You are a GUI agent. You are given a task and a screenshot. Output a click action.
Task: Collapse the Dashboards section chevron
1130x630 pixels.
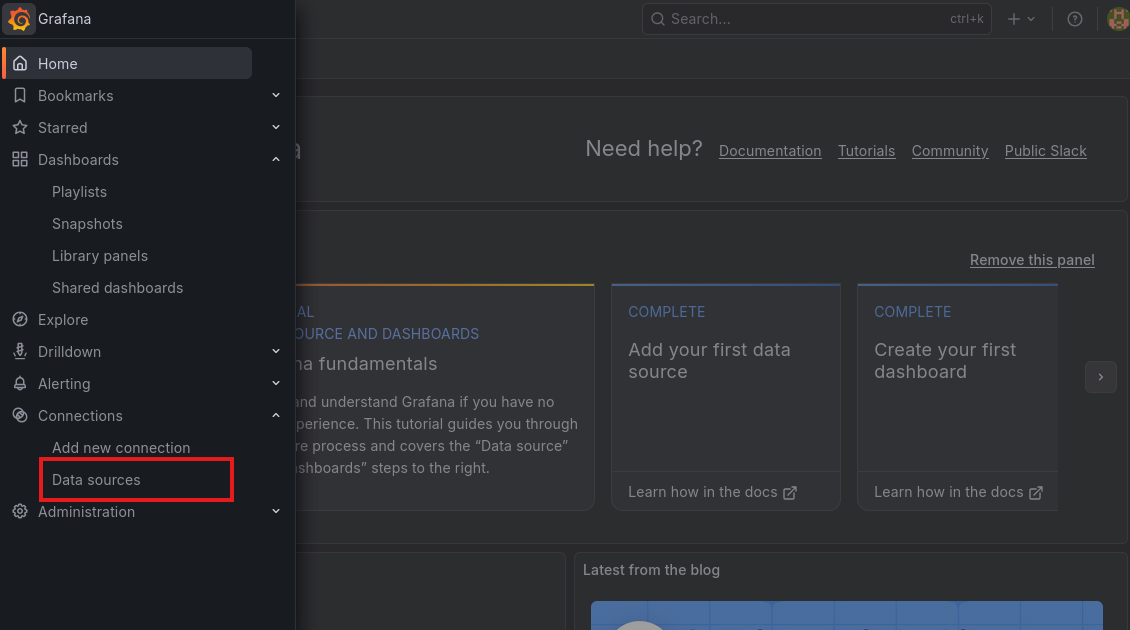pyautogui.click(x=276, y=159)
